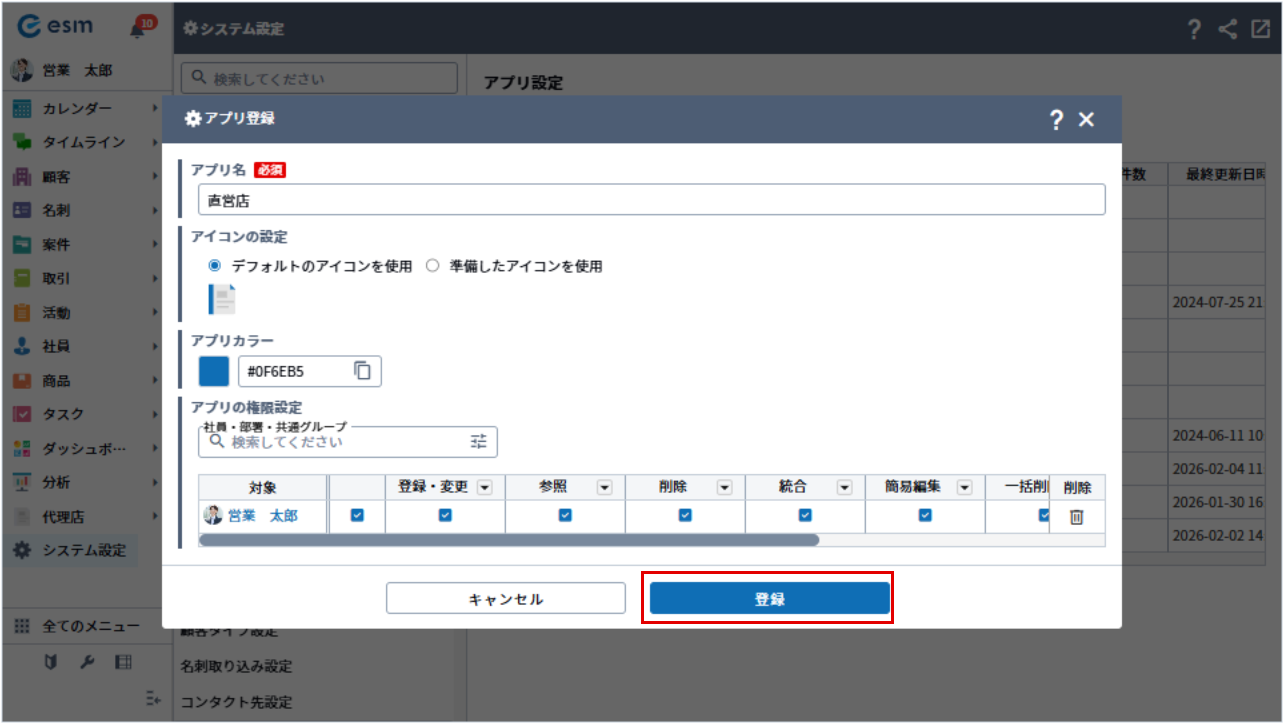Click the notification bell icon

(x=138, y=29)
